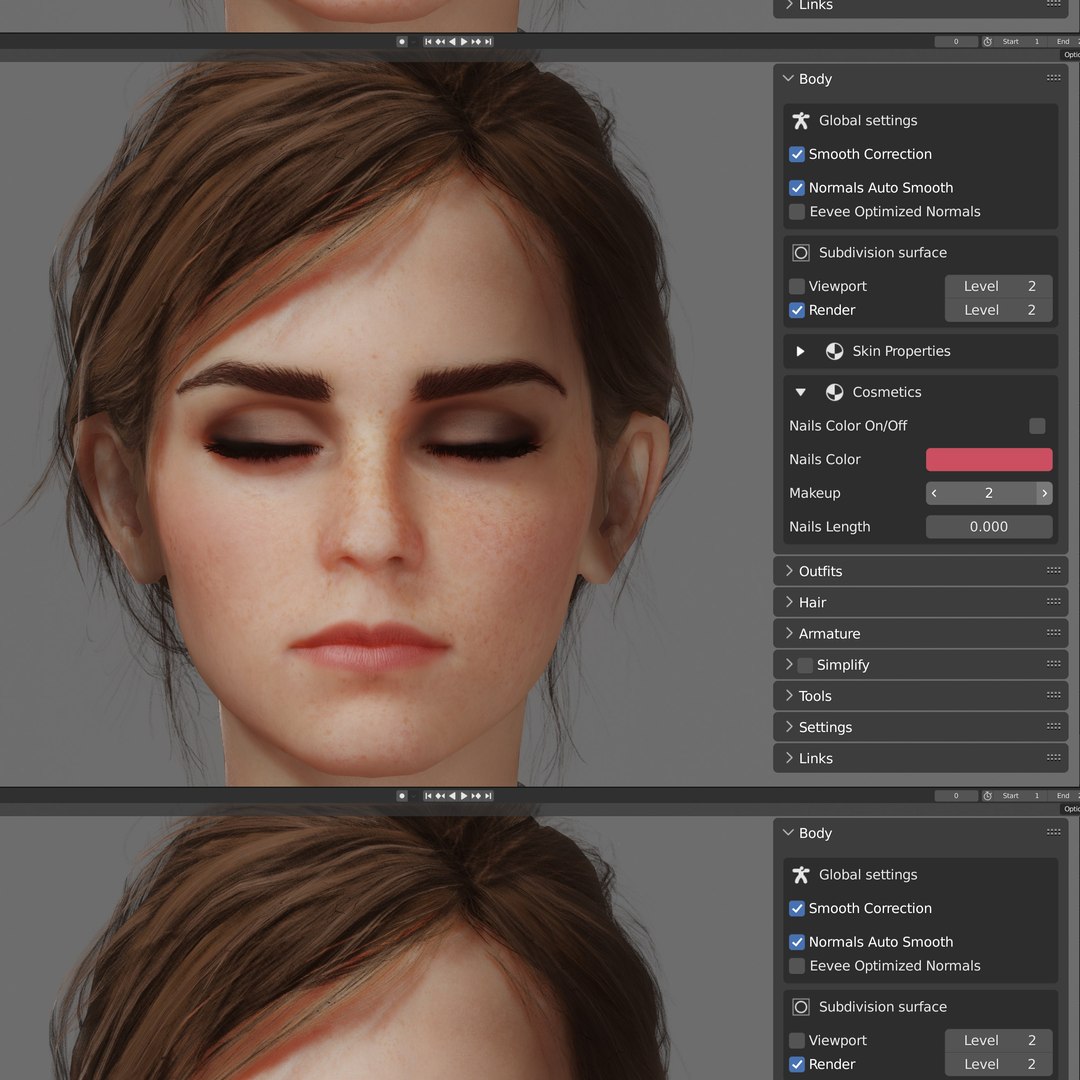Disable Render subdivision in middle Body panel
Screen dimensions: 1080x1080
point(797,310)
